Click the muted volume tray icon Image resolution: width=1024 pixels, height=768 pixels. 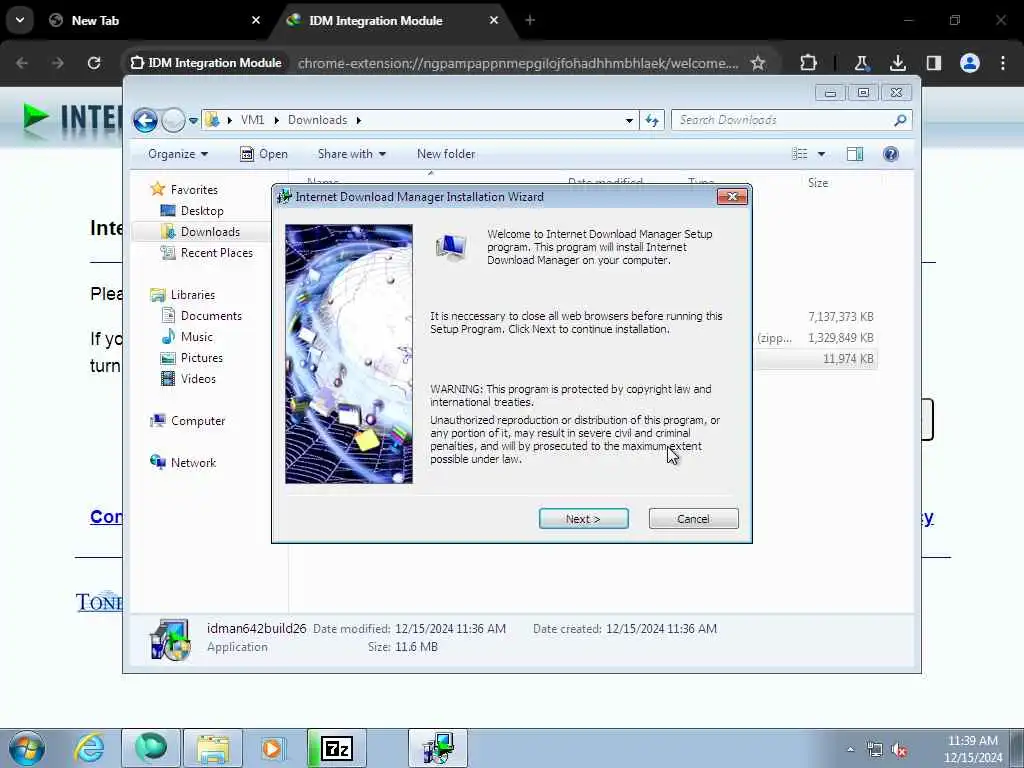point(900,750)
